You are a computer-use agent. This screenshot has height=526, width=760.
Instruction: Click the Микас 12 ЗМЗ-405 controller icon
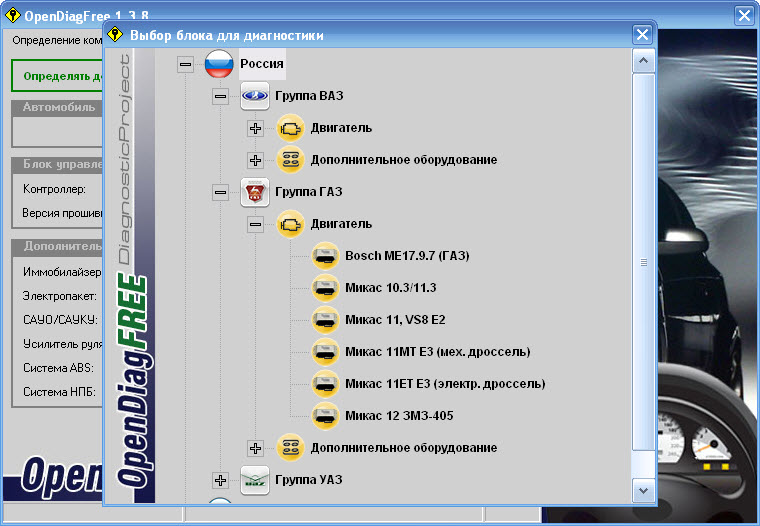(x=325, y=416)
